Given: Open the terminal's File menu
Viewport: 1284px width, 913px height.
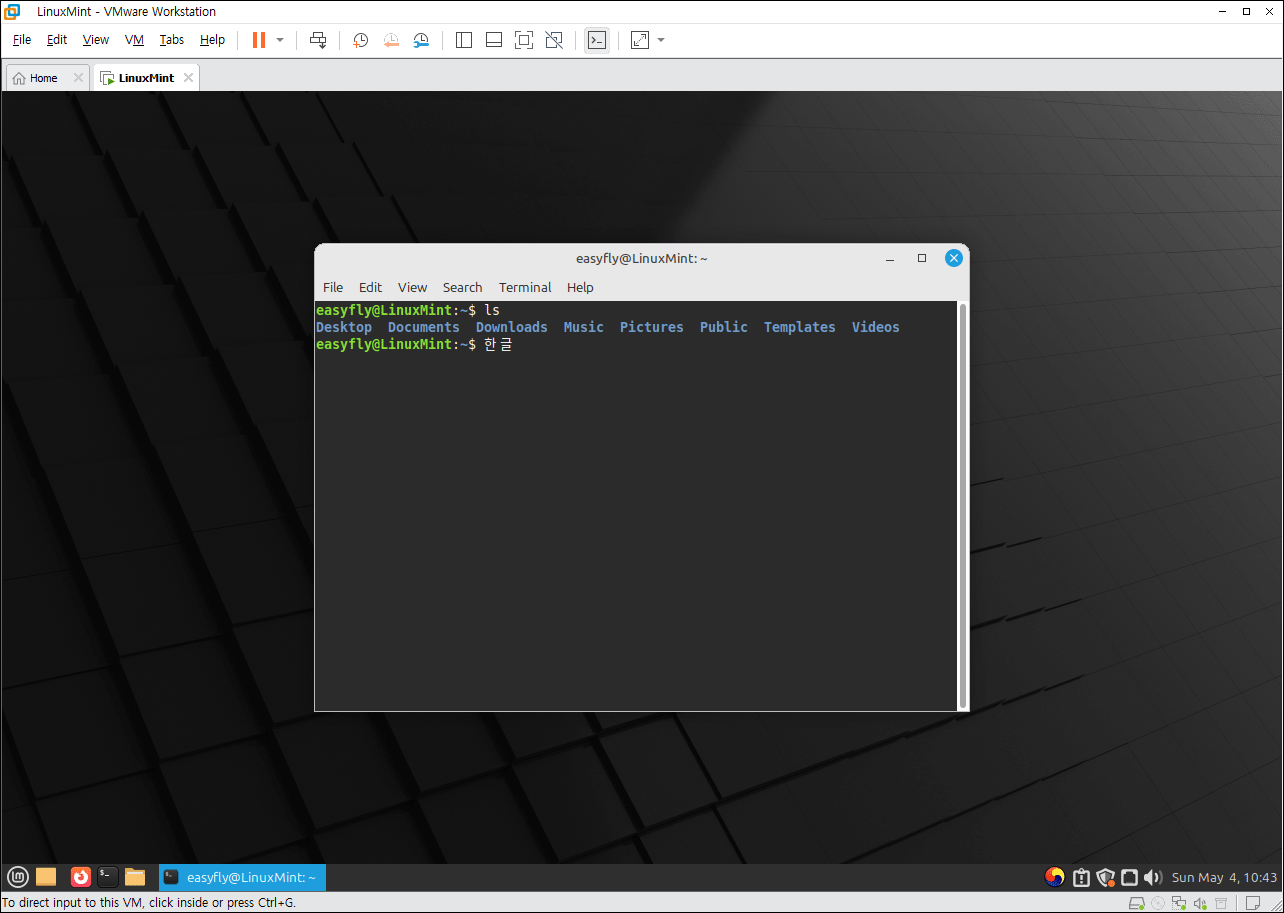Looking at the screenshot, I should point(333,287).
